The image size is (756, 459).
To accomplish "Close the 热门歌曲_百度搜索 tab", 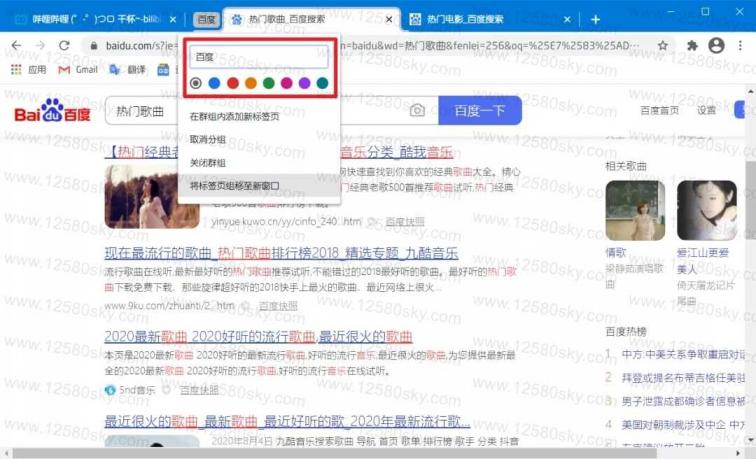I will pos(389,19).
